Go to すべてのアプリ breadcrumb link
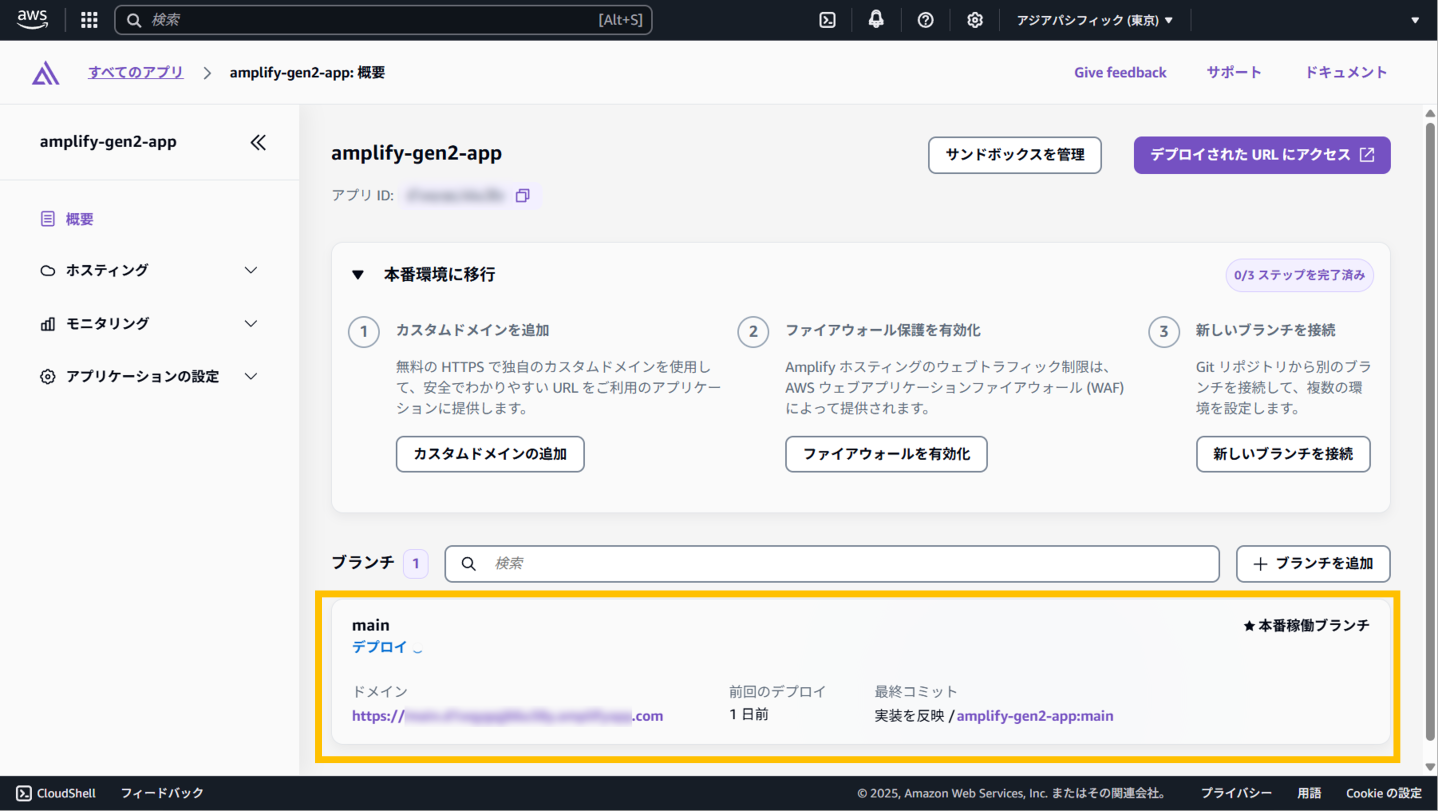The height and width of the screenshot is (811, 1438). pyautogui.click(x=136, y=73)
